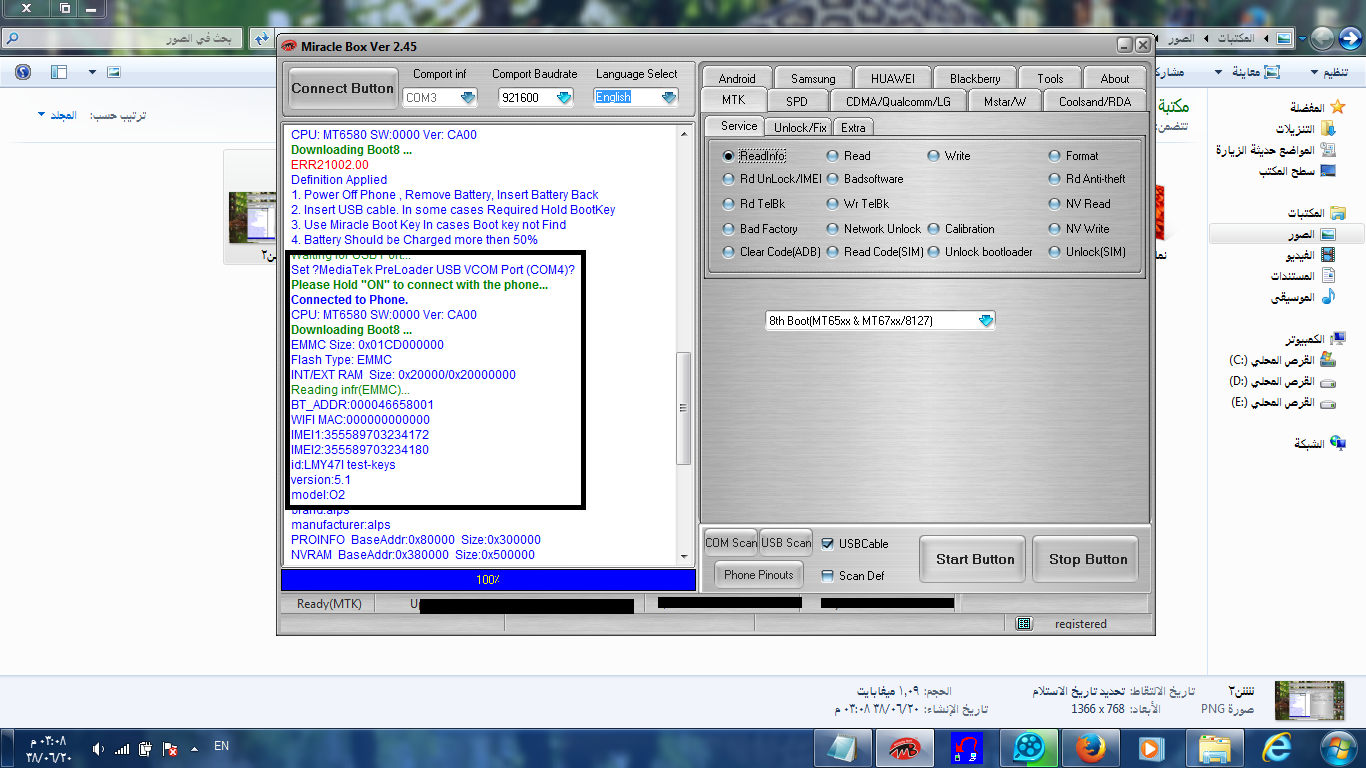1366x768 pixels.
Task: Toggle the USBCable checkbox
Action: (827, 544)
